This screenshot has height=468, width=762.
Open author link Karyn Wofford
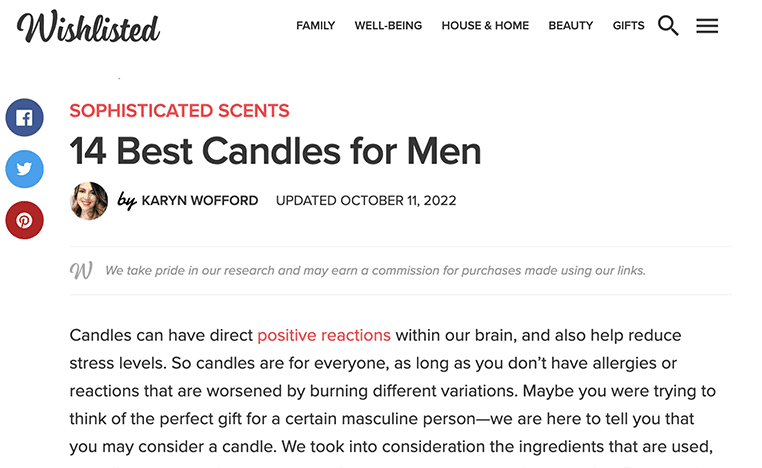click(200, 201)
